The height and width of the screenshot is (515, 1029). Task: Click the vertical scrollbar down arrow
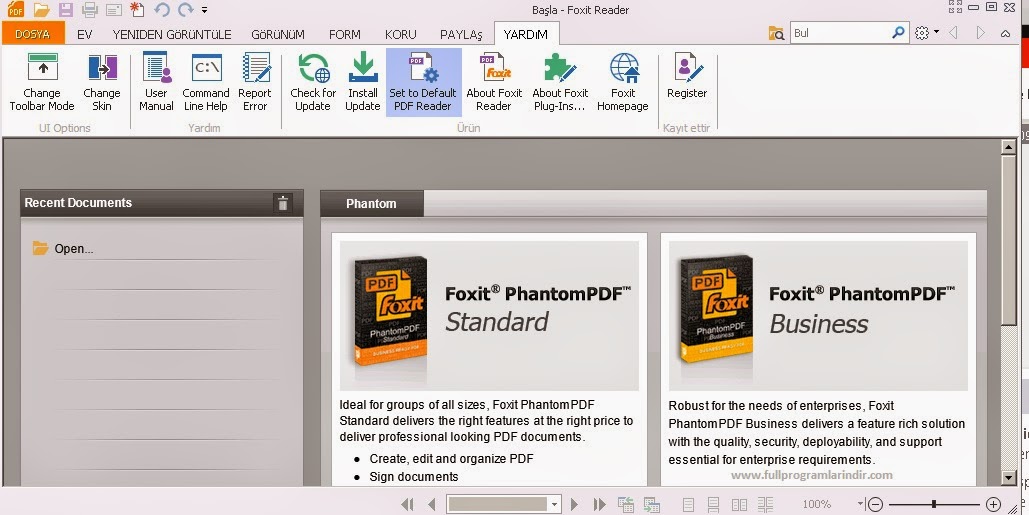(1009, 478)
